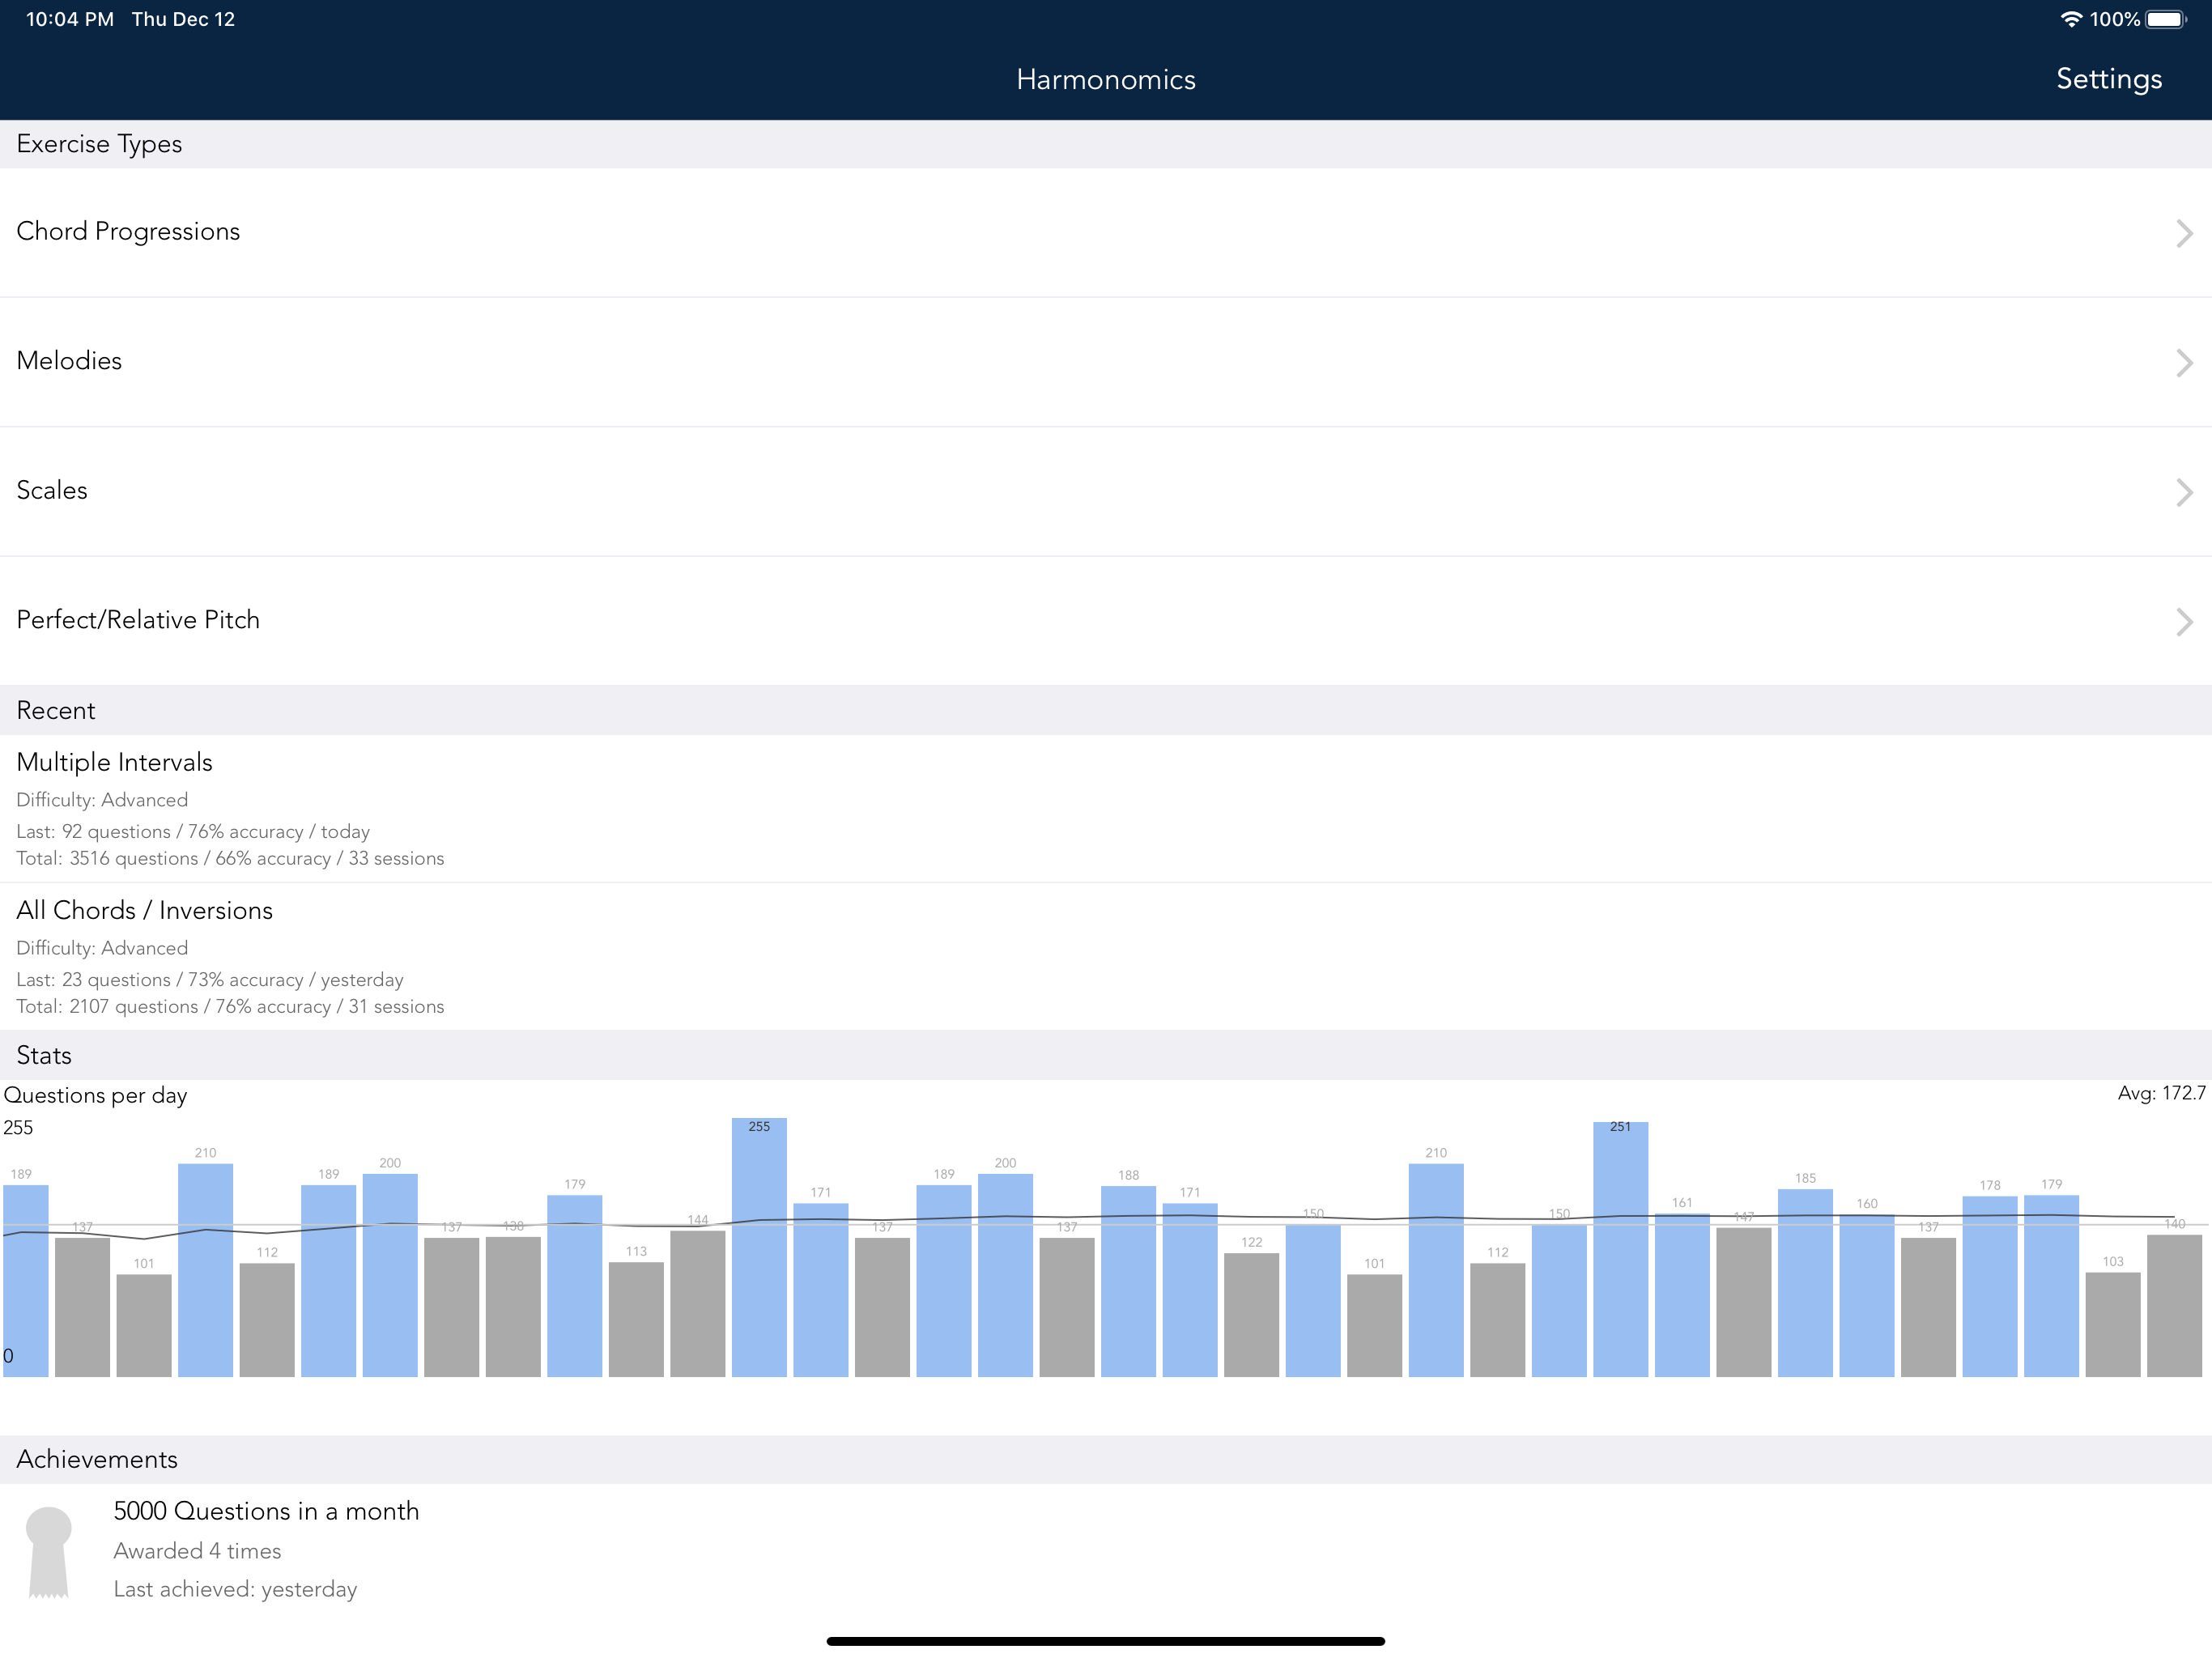Image resolution: width=2212 pixels, height=1658 pixels.
Task: Tap the Chord Progressions chevron arrow
Action: coord(2184,233)
